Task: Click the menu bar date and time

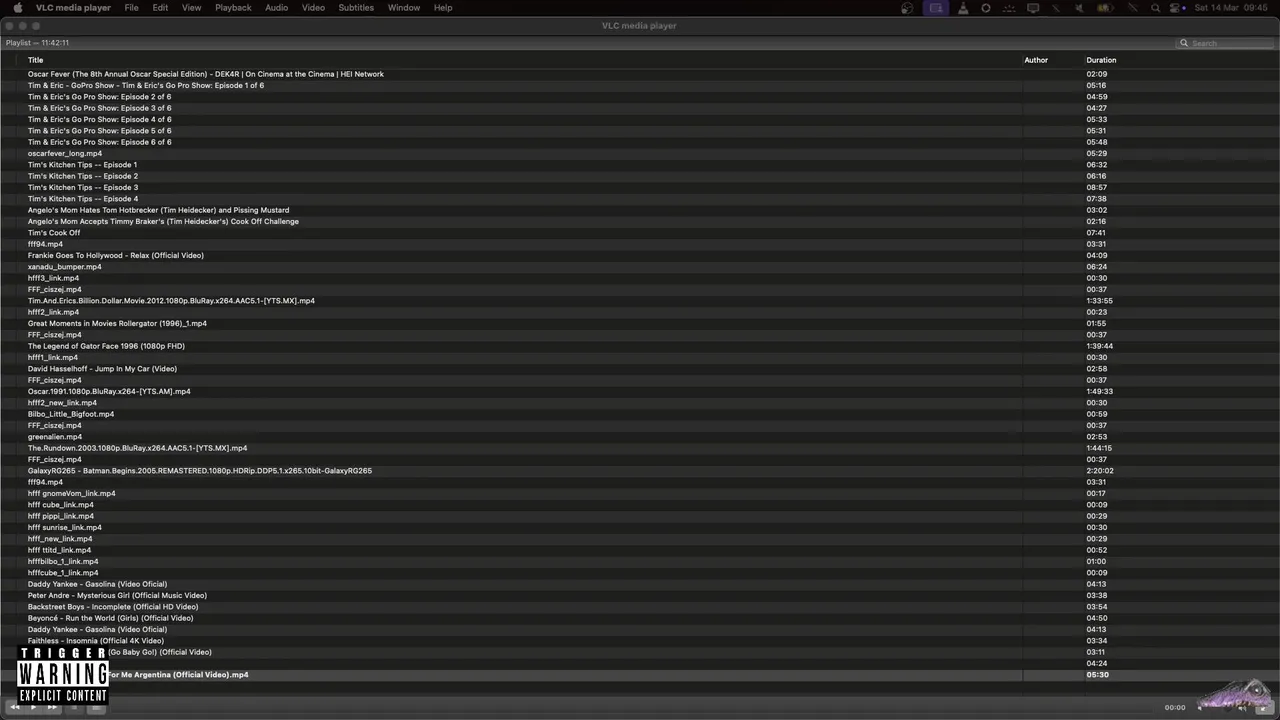Action: 1231,8
